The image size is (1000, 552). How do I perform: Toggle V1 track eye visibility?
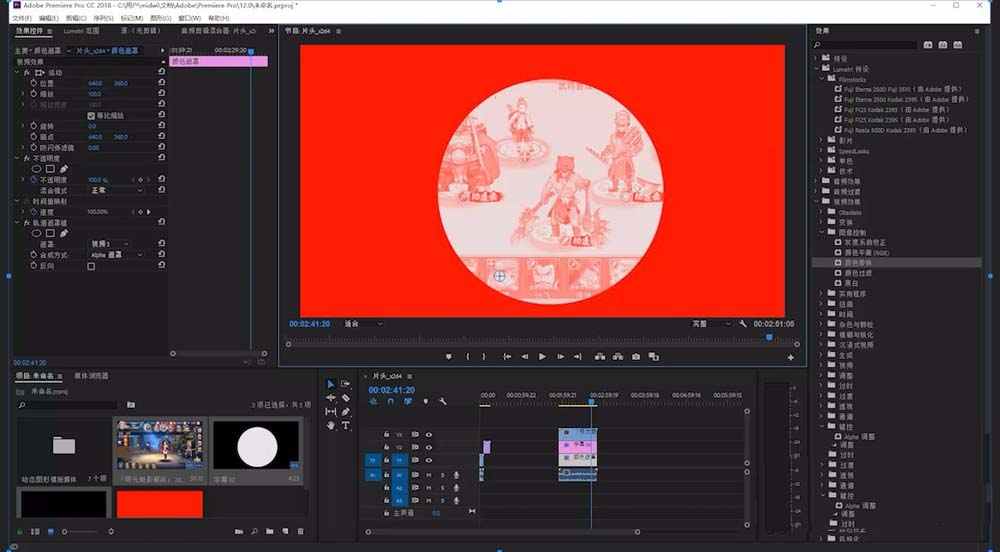(429, 460)
